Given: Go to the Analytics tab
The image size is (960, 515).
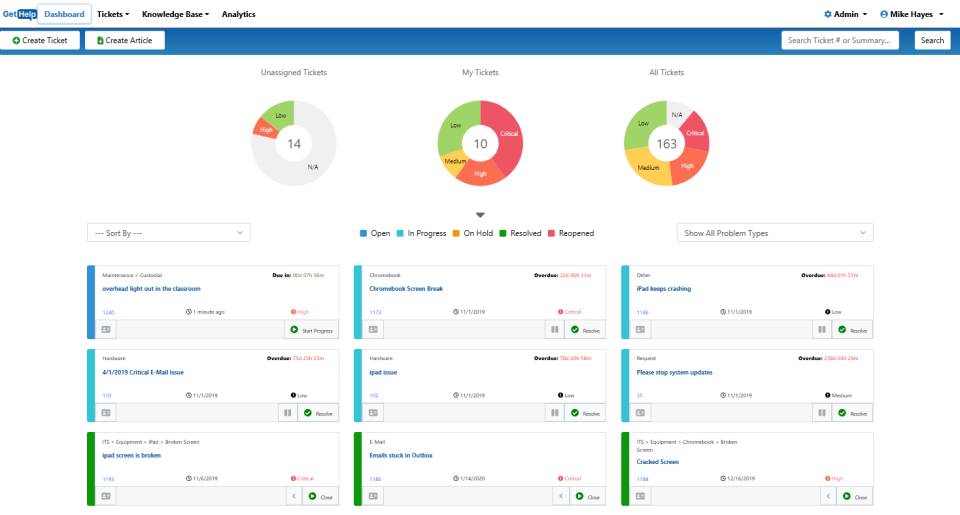Looking at the screenshot, I should click(238, 14).
